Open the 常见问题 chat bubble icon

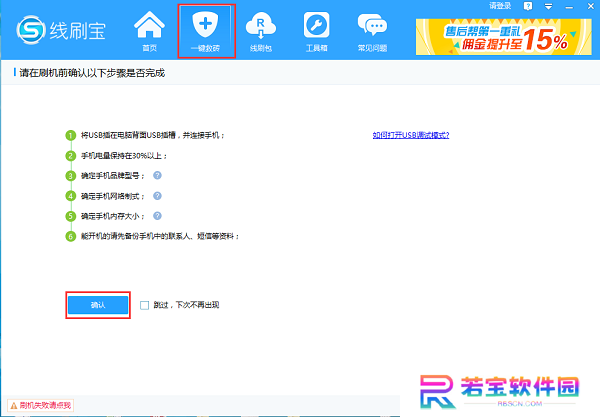pos(372,32)
